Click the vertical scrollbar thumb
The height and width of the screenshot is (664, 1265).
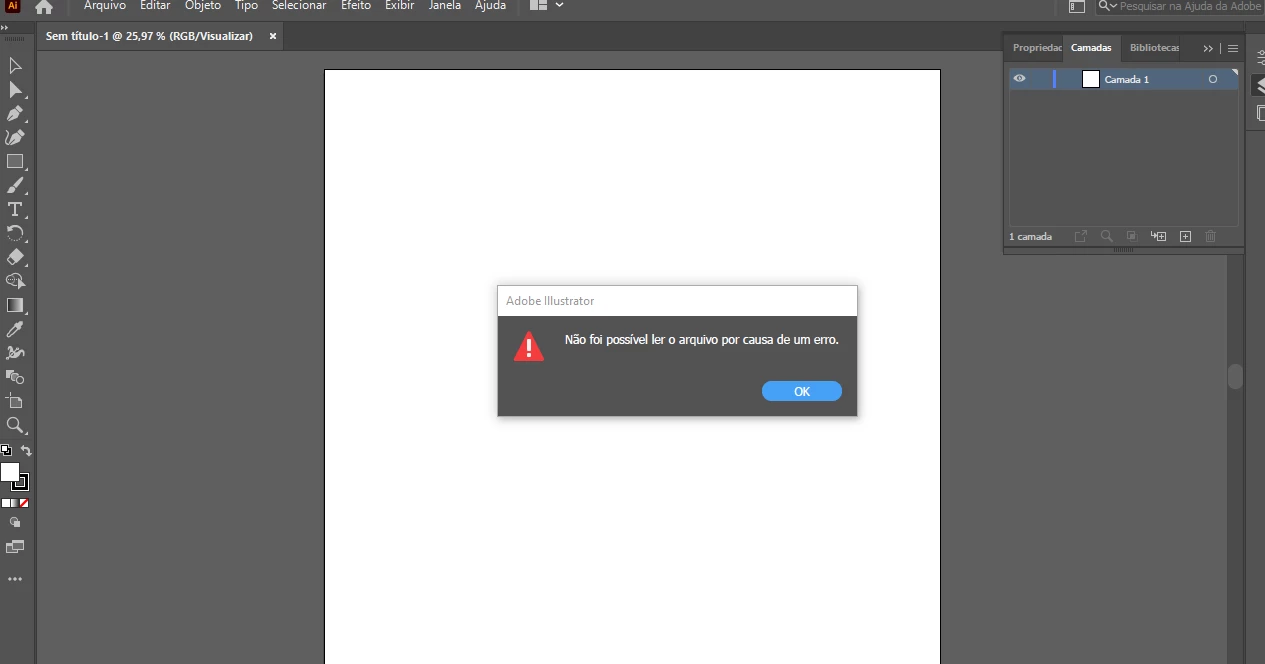click(x=1236, y=376)
